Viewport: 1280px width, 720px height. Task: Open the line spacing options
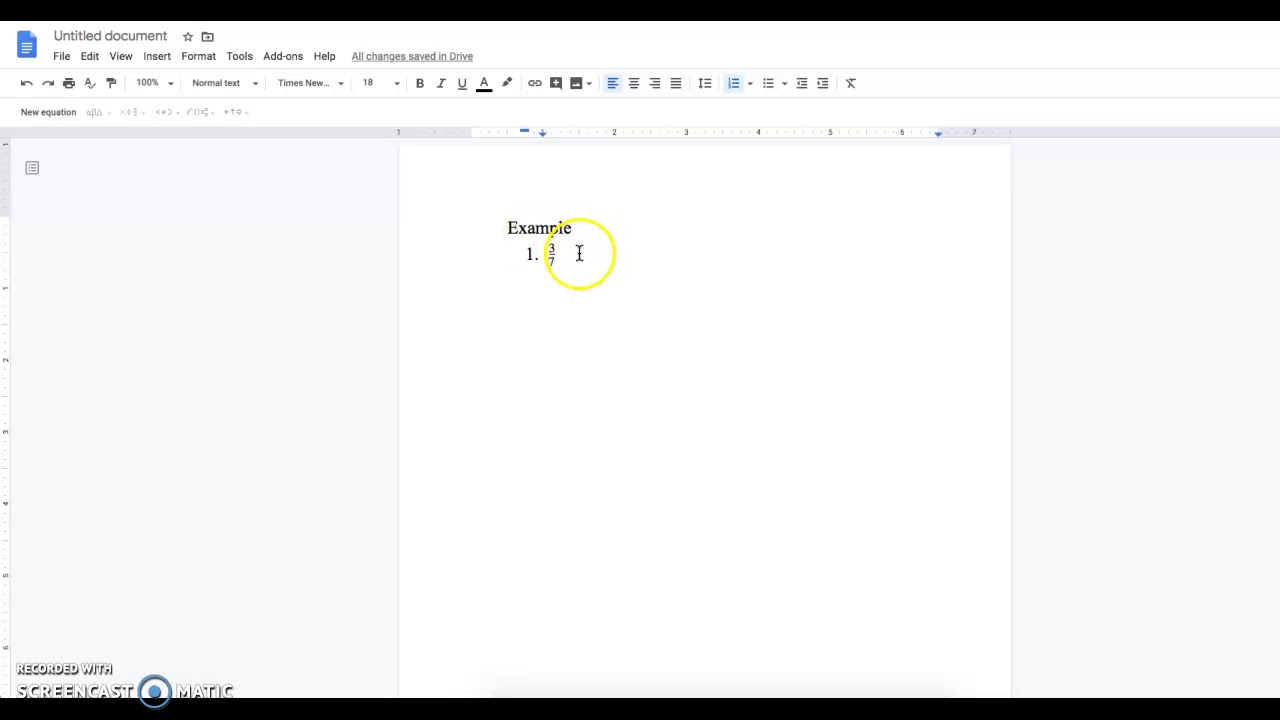point(705,83)
